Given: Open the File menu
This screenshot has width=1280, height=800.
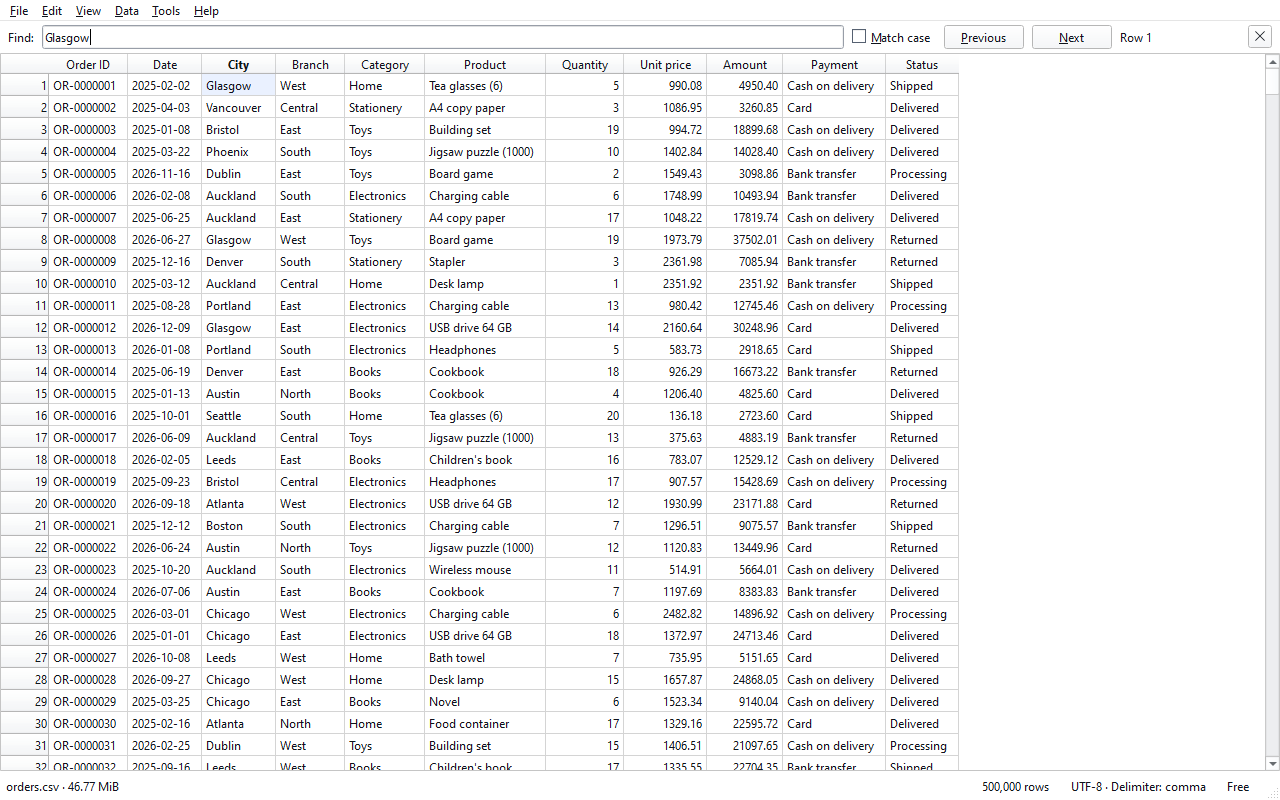Looking at the screenshot, I should pos(19,11).
